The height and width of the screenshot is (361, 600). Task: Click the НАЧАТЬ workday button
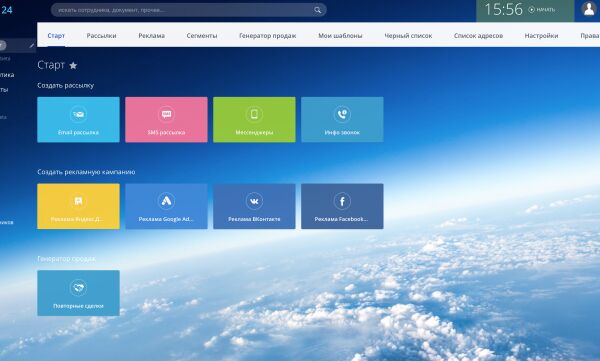point(541,10)
